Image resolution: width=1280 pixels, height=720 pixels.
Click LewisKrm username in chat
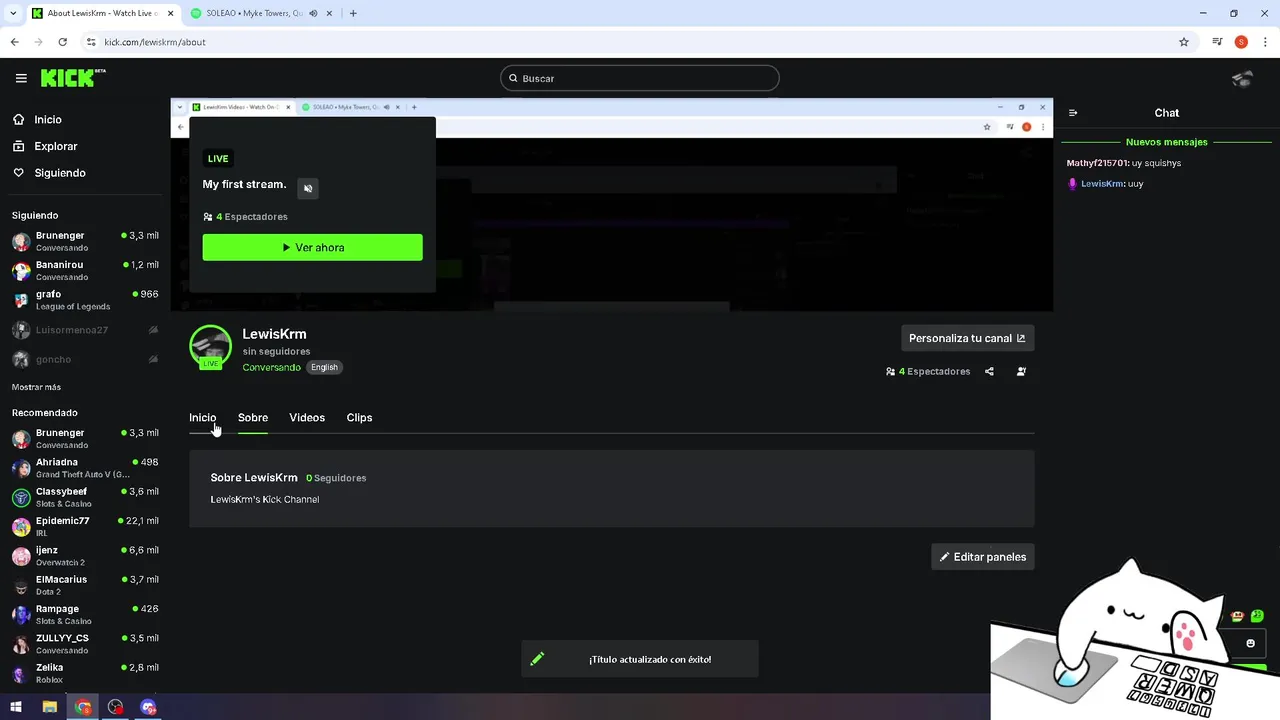point(1102,184)
